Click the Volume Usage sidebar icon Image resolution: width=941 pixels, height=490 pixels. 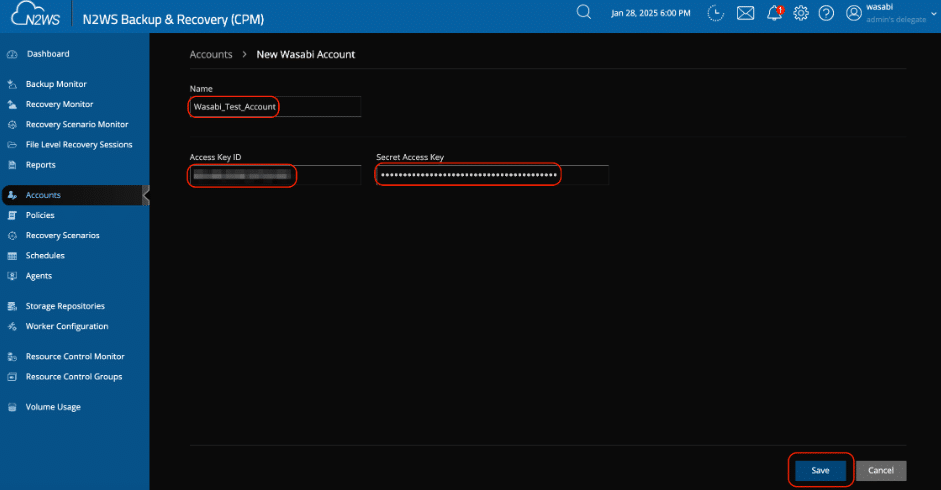click(12, 407)
